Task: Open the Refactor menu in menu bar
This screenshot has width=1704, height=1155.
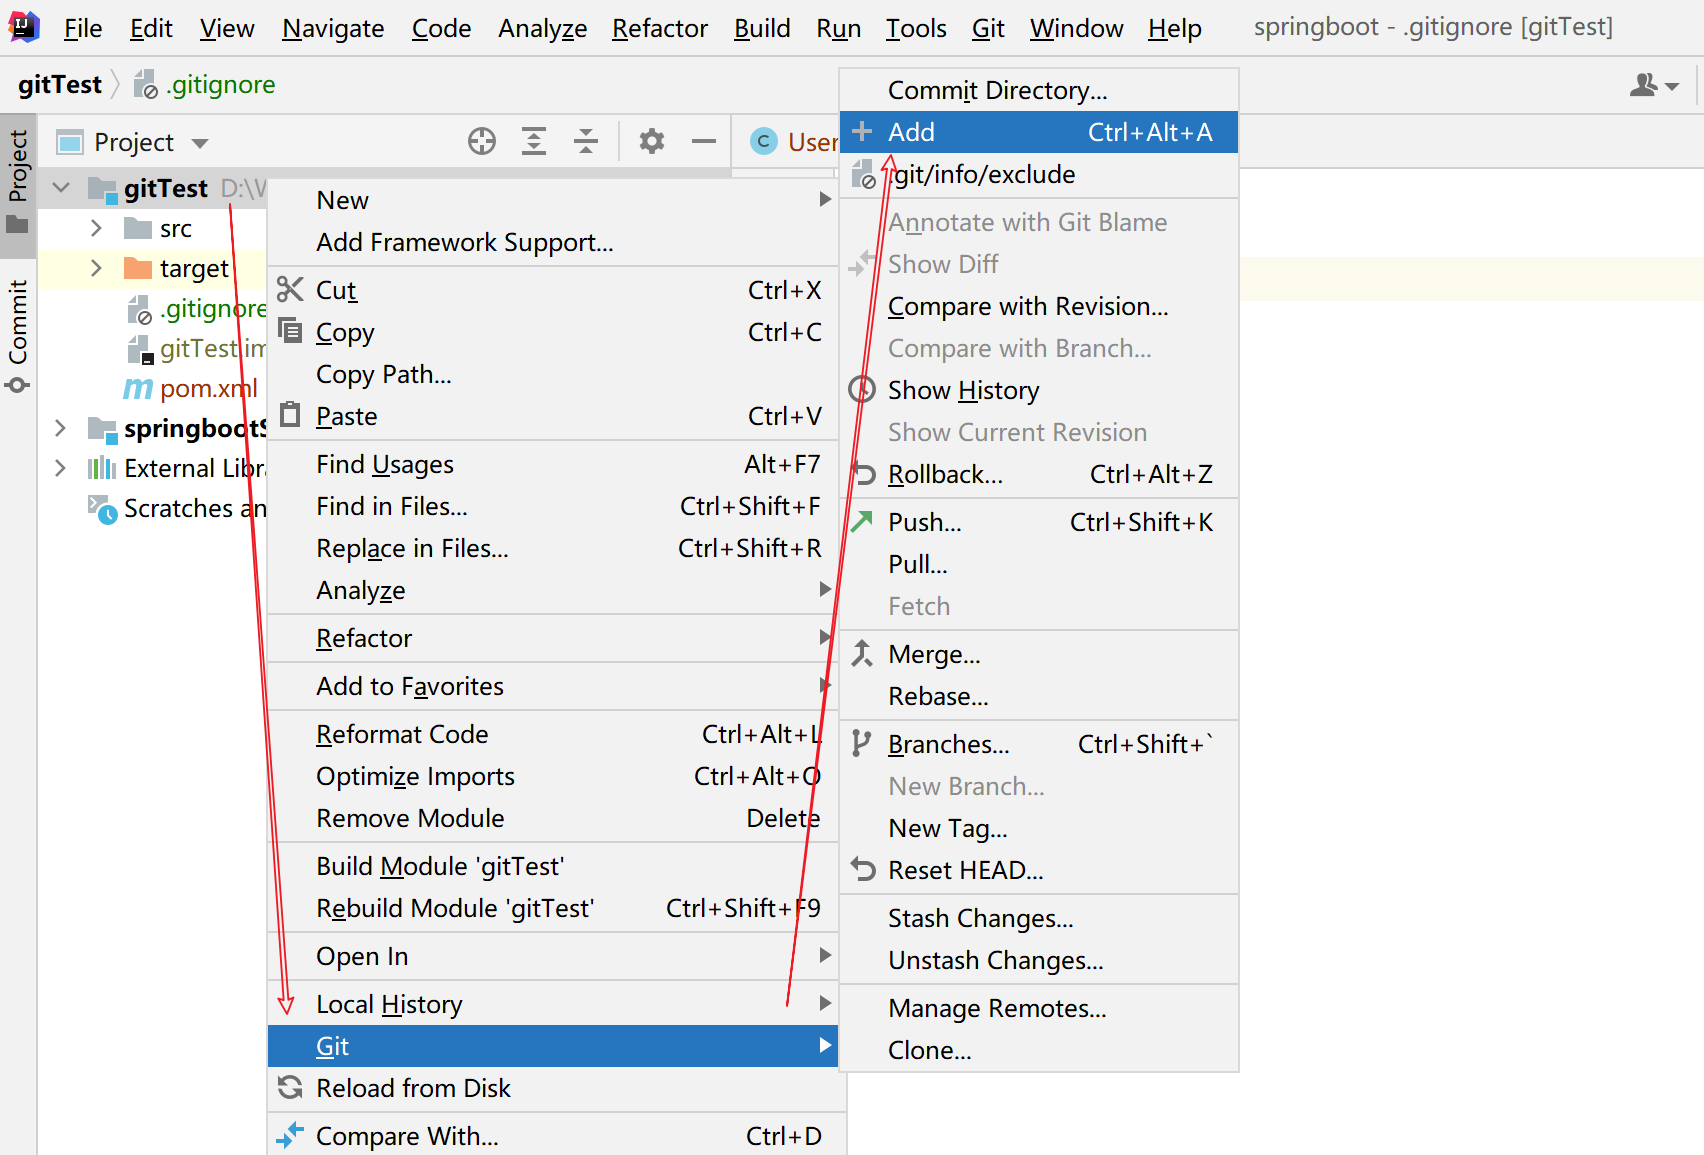Action: (x=659, y=28)
